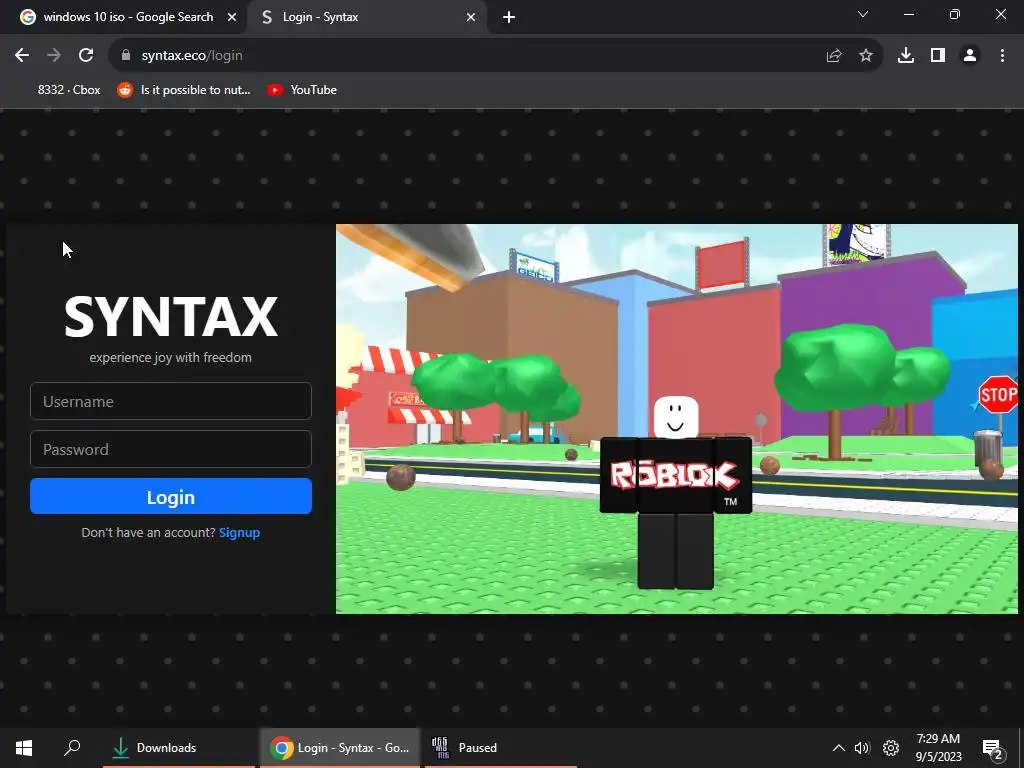Open the Chrome profile avatar menu
Image resolution: width=1024 pixels, height=768 pixels.
(970, 56)
